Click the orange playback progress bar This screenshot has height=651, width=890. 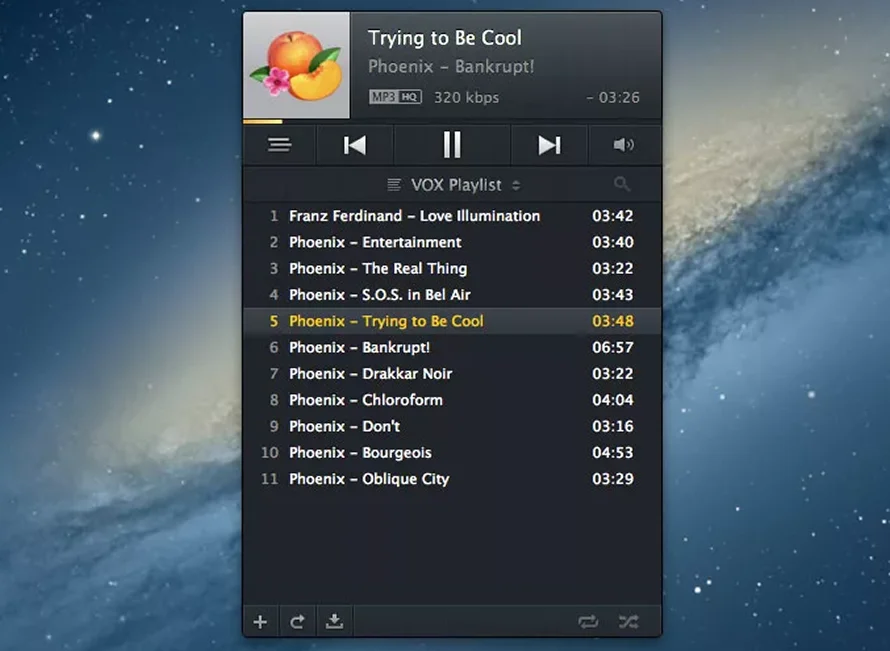(262, 121)
